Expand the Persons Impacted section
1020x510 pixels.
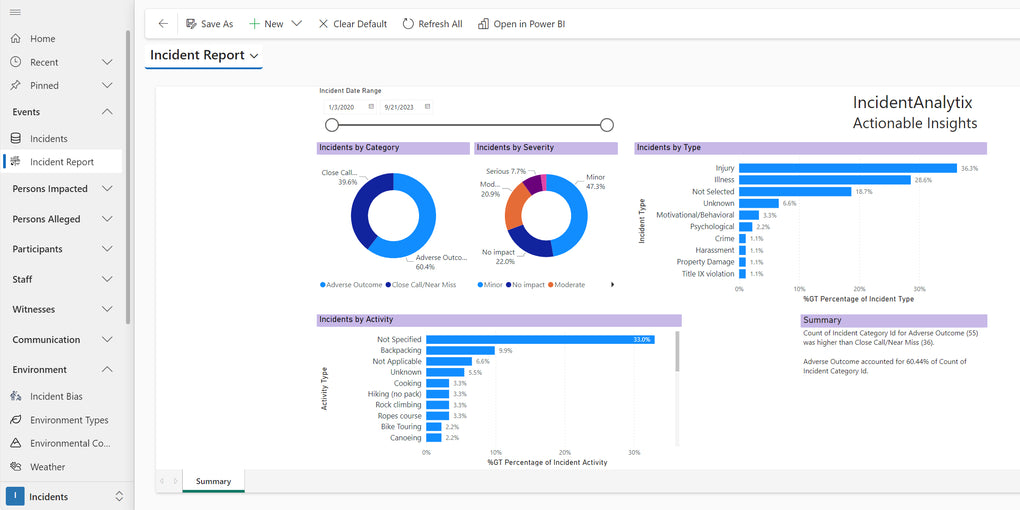pyautogui.click(x=107, y=189)
